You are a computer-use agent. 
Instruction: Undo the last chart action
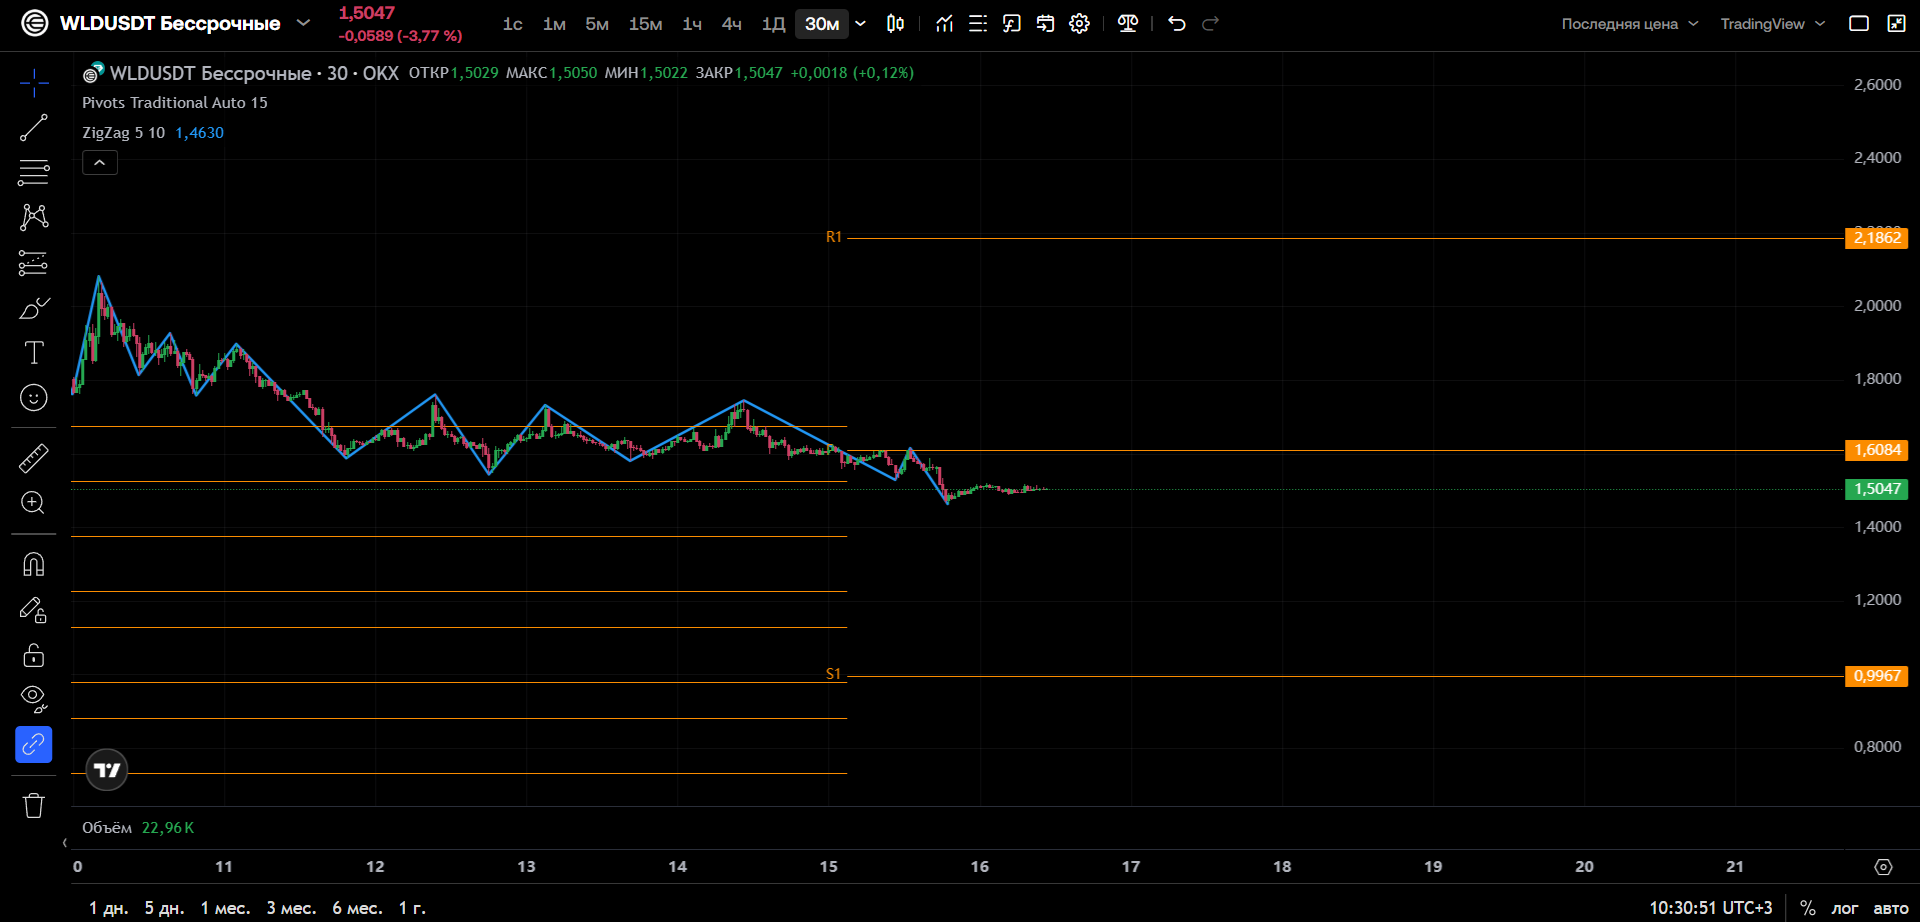click(x=1177, y=23)
